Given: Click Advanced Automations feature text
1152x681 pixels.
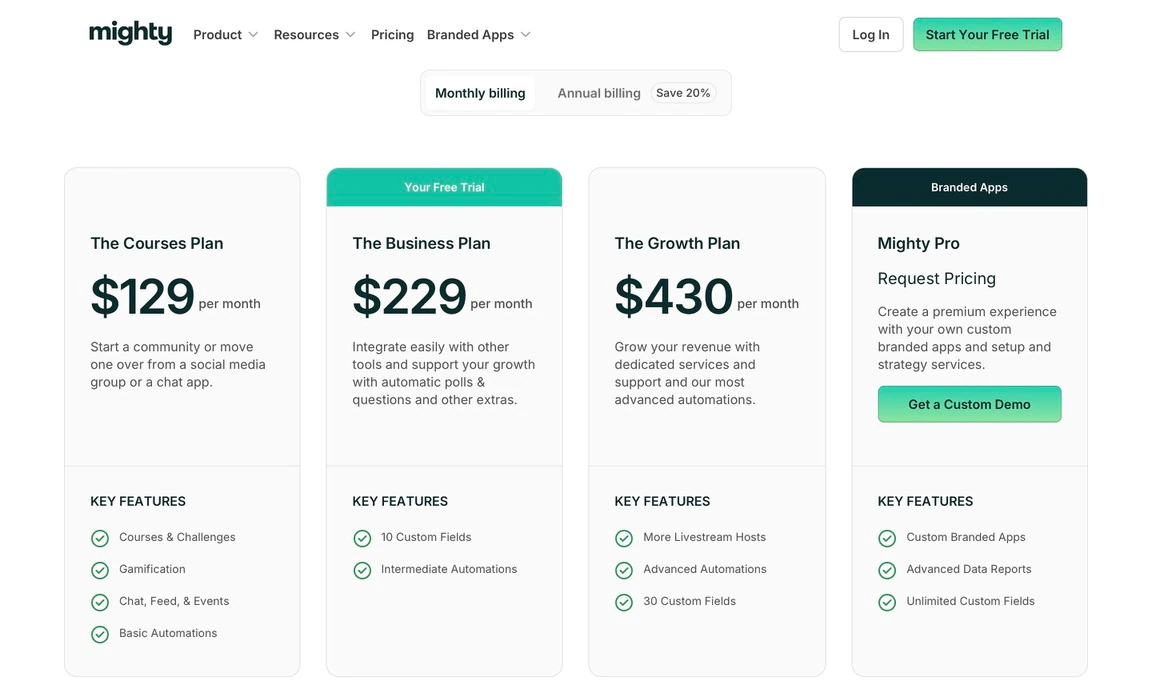Looking at the screenshot, I should (705, 569).
